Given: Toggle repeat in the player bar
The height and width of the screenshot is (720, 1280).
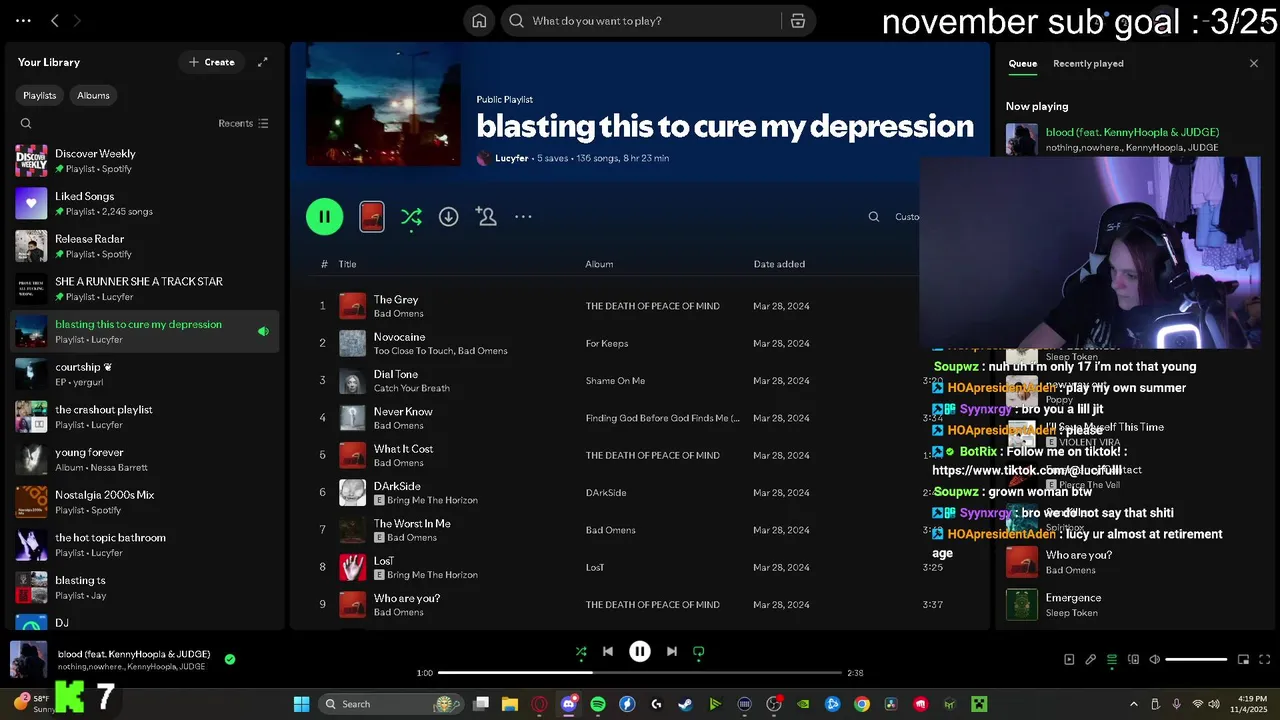Looking at the screenshot, I should coord(699,651).
